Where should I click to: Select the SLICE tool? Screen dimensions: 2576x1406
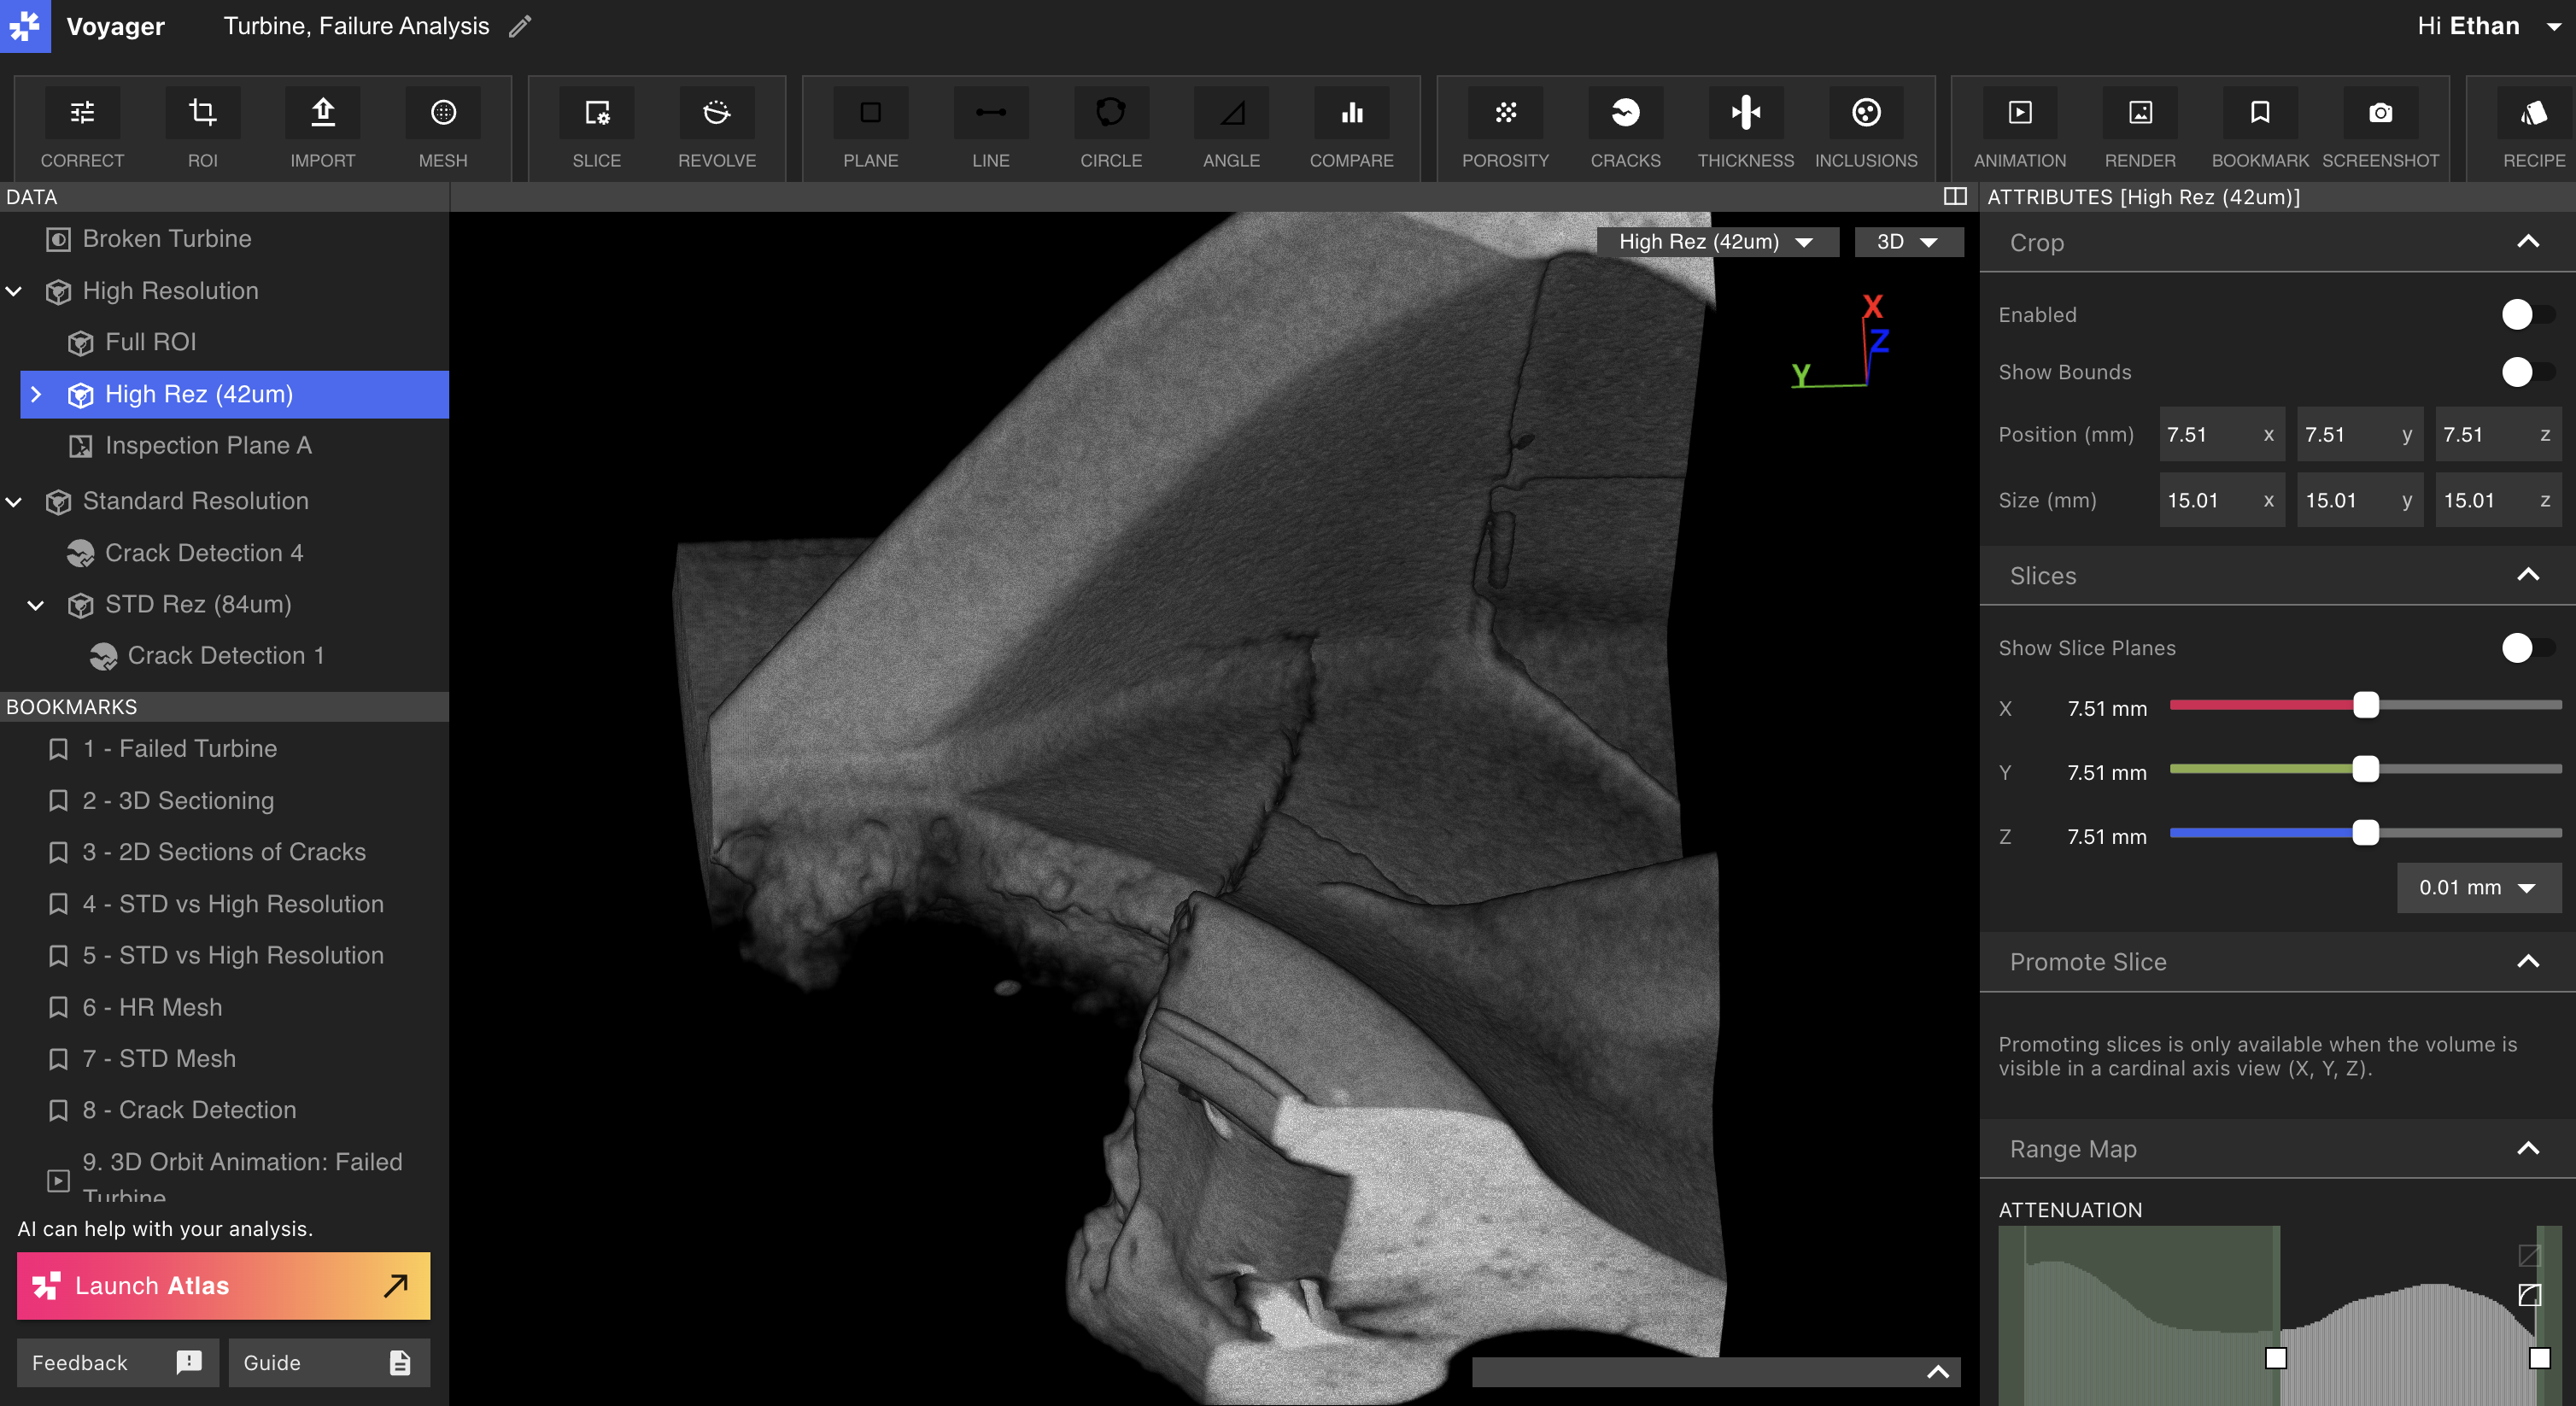[x=596, y=128]
